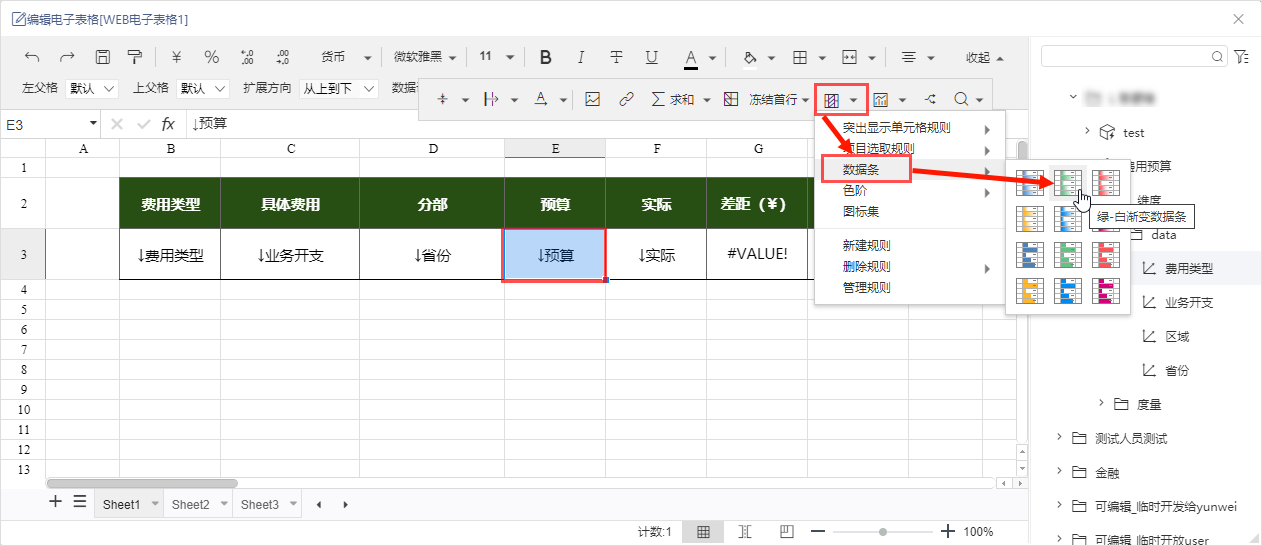1262x546 pixels.
Task: Click zoom in plus button
Action: pos(948,532)
